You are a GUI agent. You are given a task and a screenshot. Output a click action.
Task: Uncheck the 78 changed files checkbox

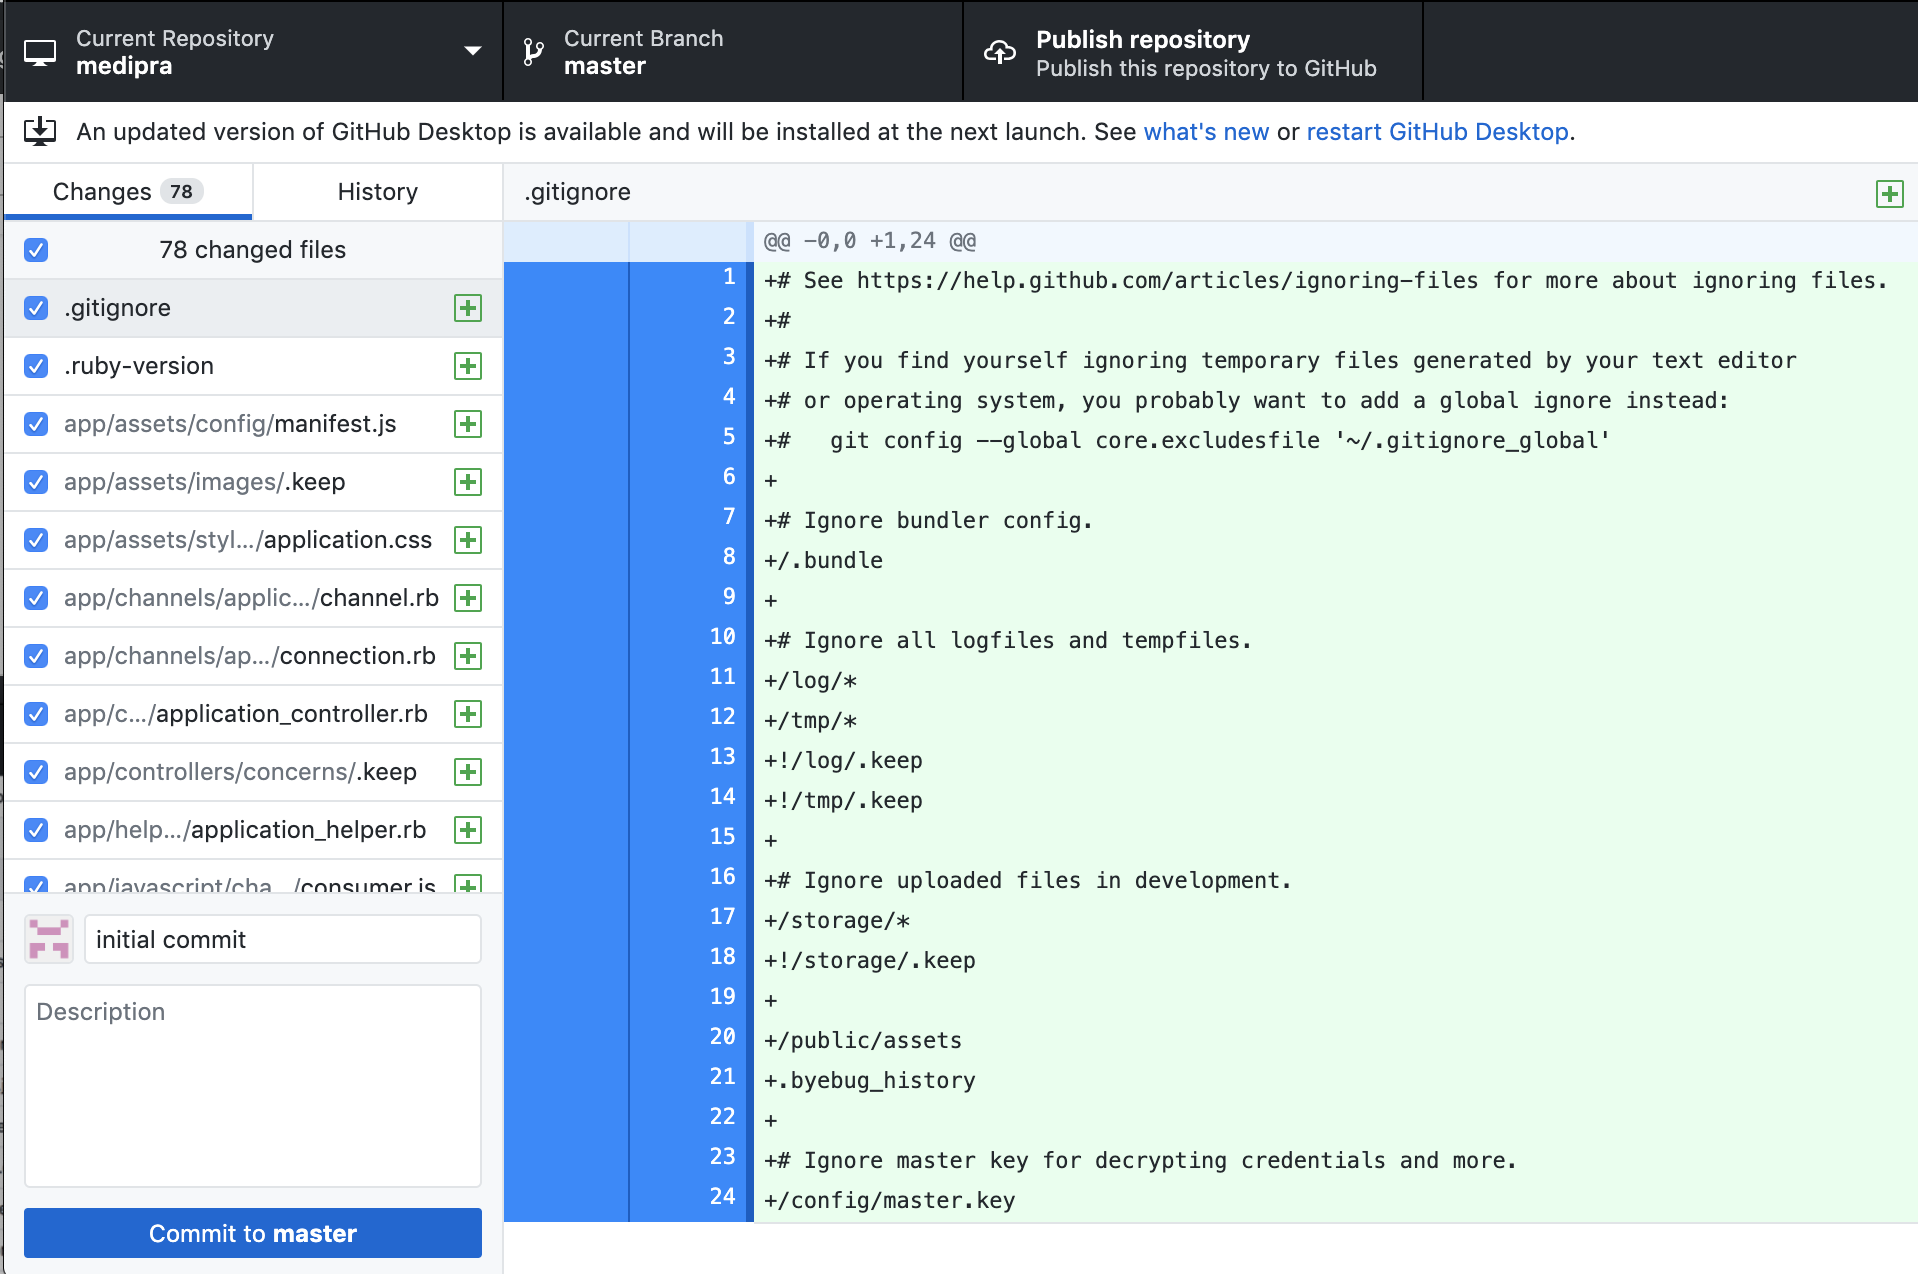[x=36, y=250]
